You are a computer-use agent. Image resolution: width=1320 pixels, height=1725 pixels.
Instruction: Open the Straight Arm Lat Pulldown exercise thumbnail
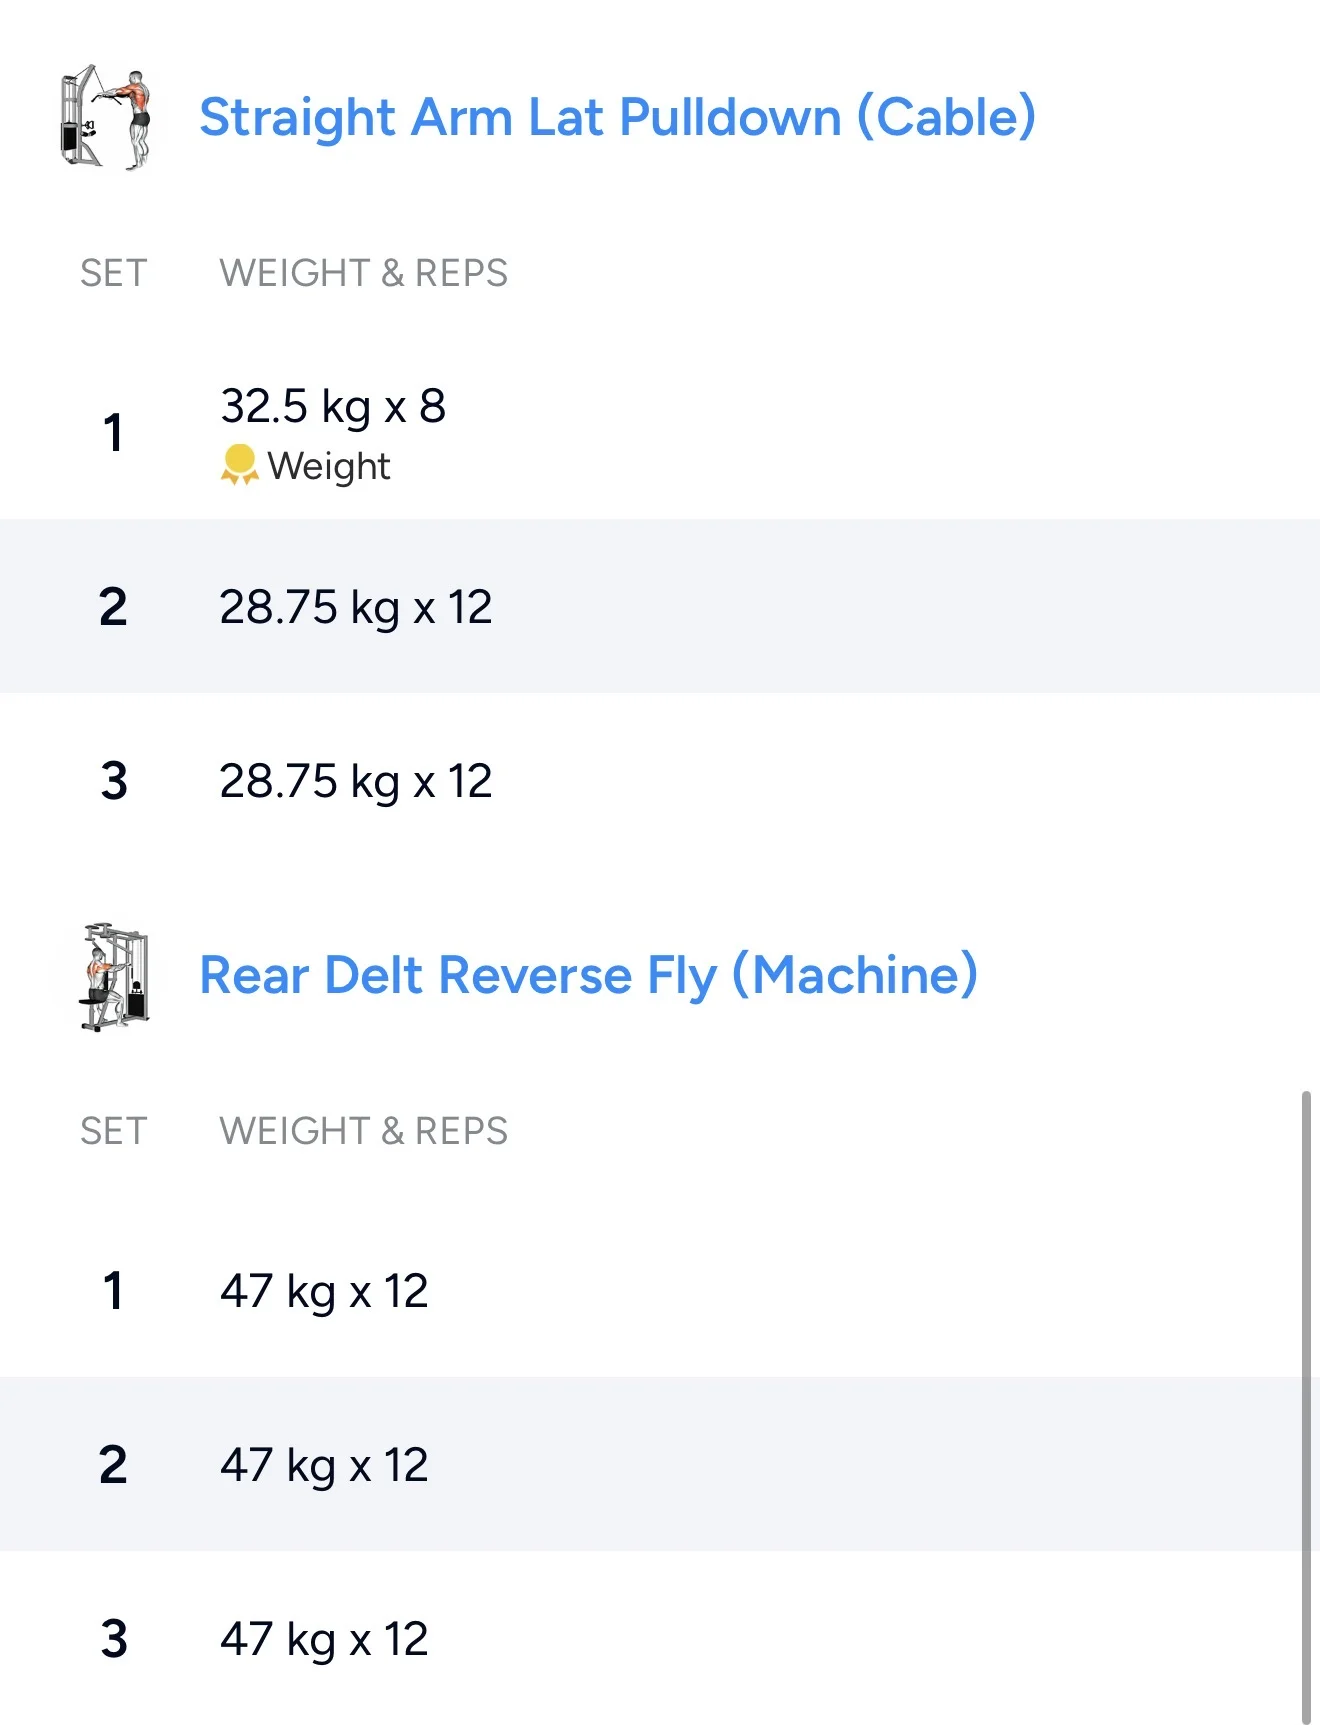coord(107,118)
